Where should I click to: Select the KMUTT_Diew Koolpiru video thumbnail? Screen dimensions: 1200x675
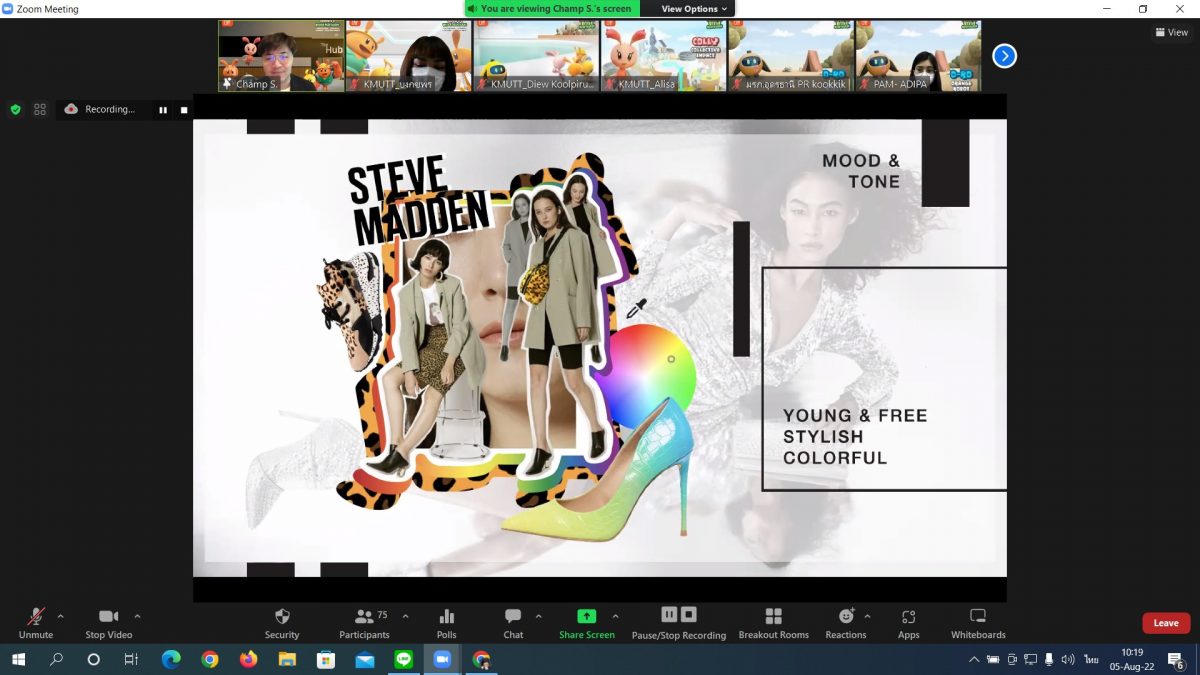click(536, 56)
